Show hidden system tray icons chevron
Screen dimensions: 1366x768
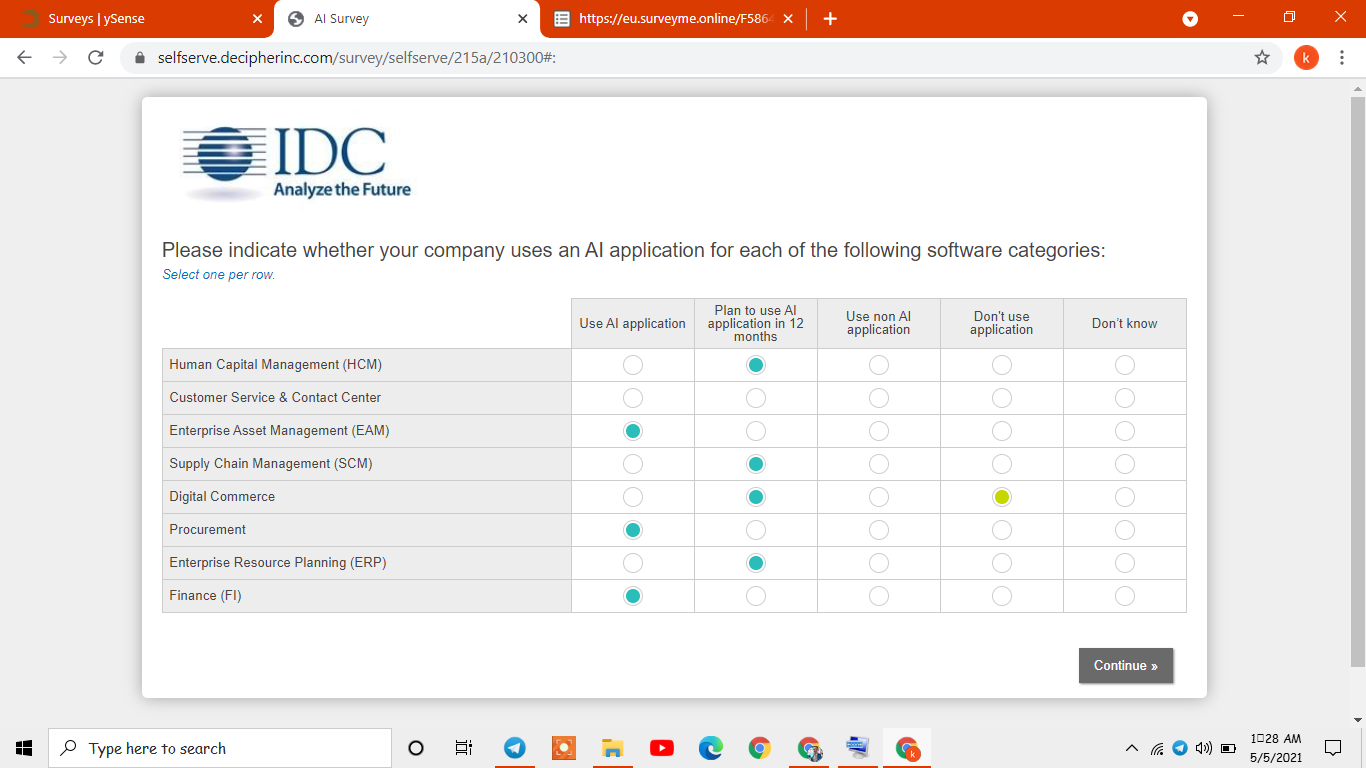point(1132,748)
